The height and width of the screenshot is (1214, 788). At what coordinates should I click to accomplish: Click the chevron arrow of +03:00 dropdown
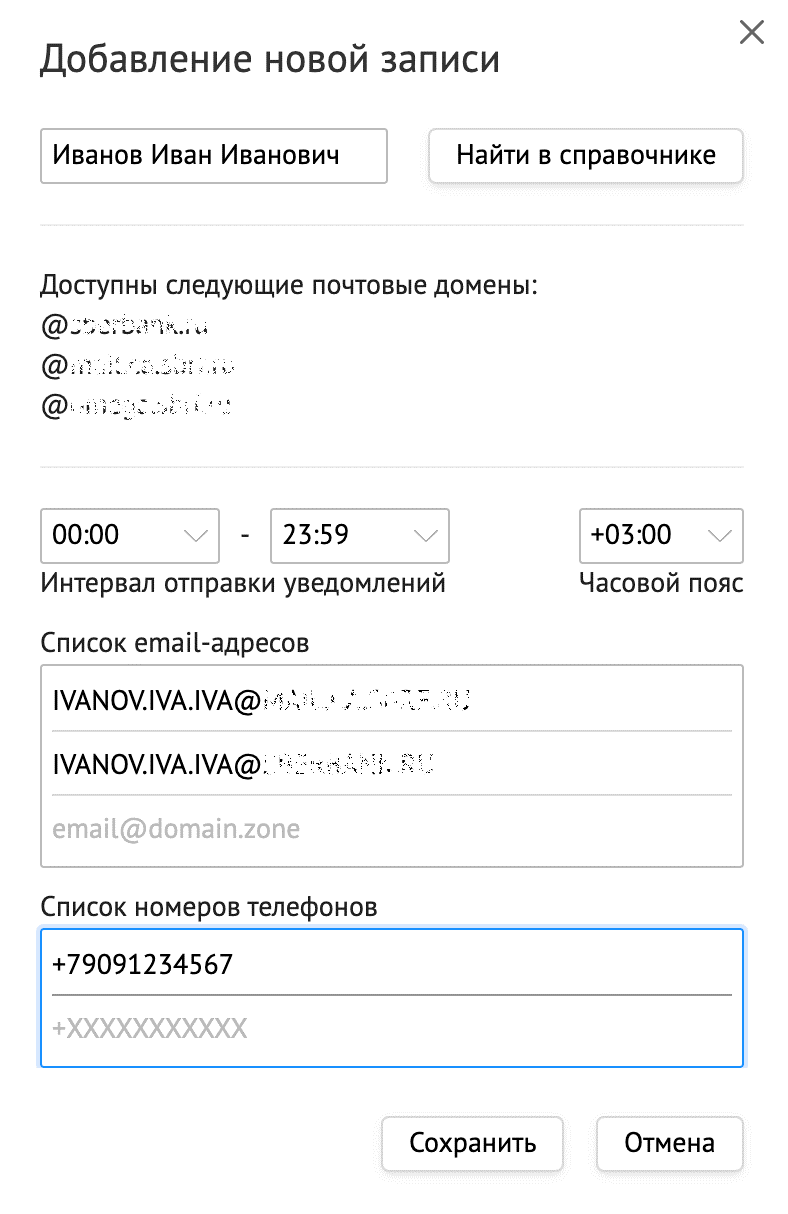[719, 535]
